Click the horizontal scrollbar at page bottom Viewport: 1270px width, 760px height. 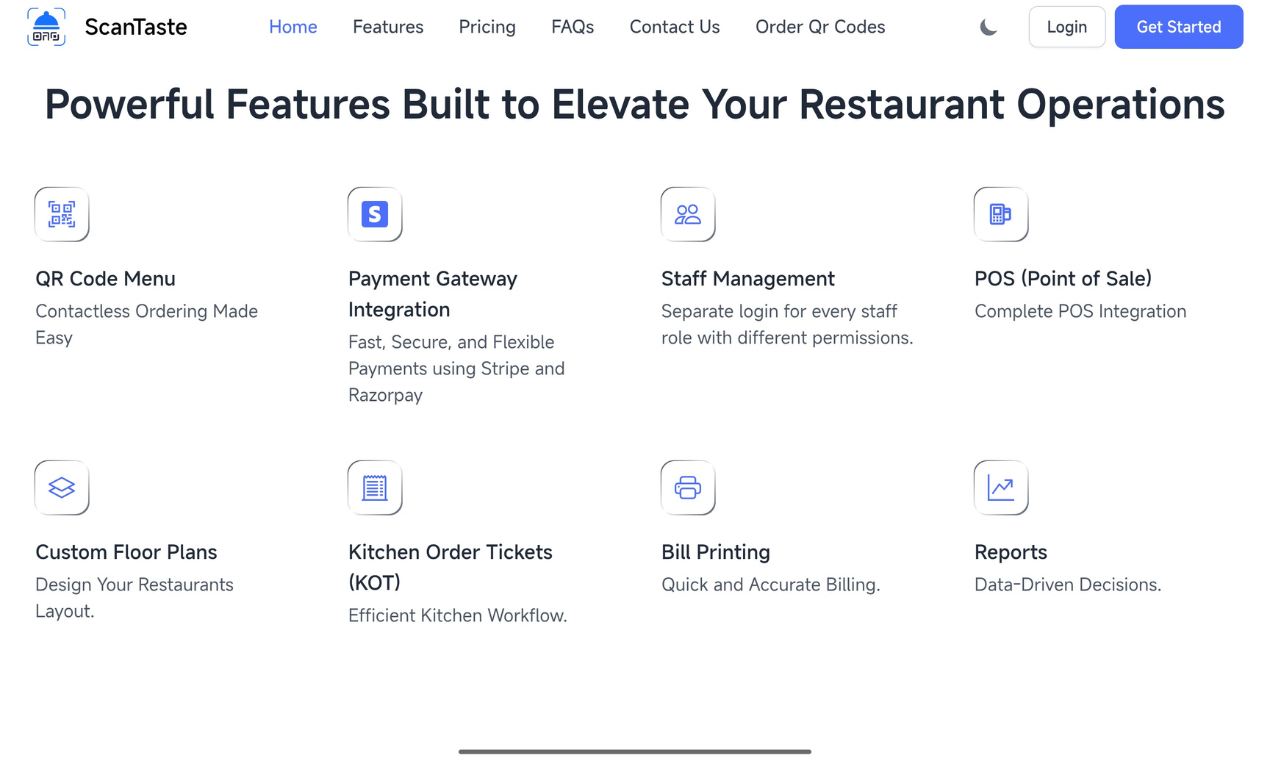[x=635, y=751]
